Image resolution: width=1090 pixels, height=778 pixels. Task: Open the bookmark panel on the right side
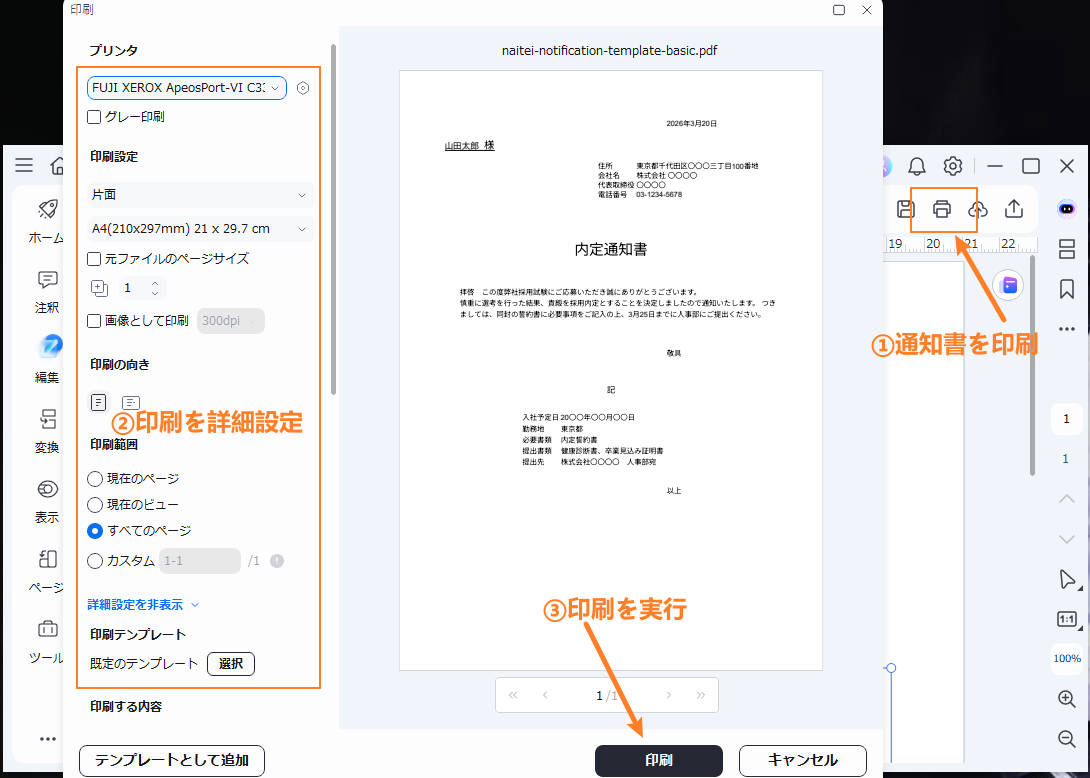coord(1065,290)
